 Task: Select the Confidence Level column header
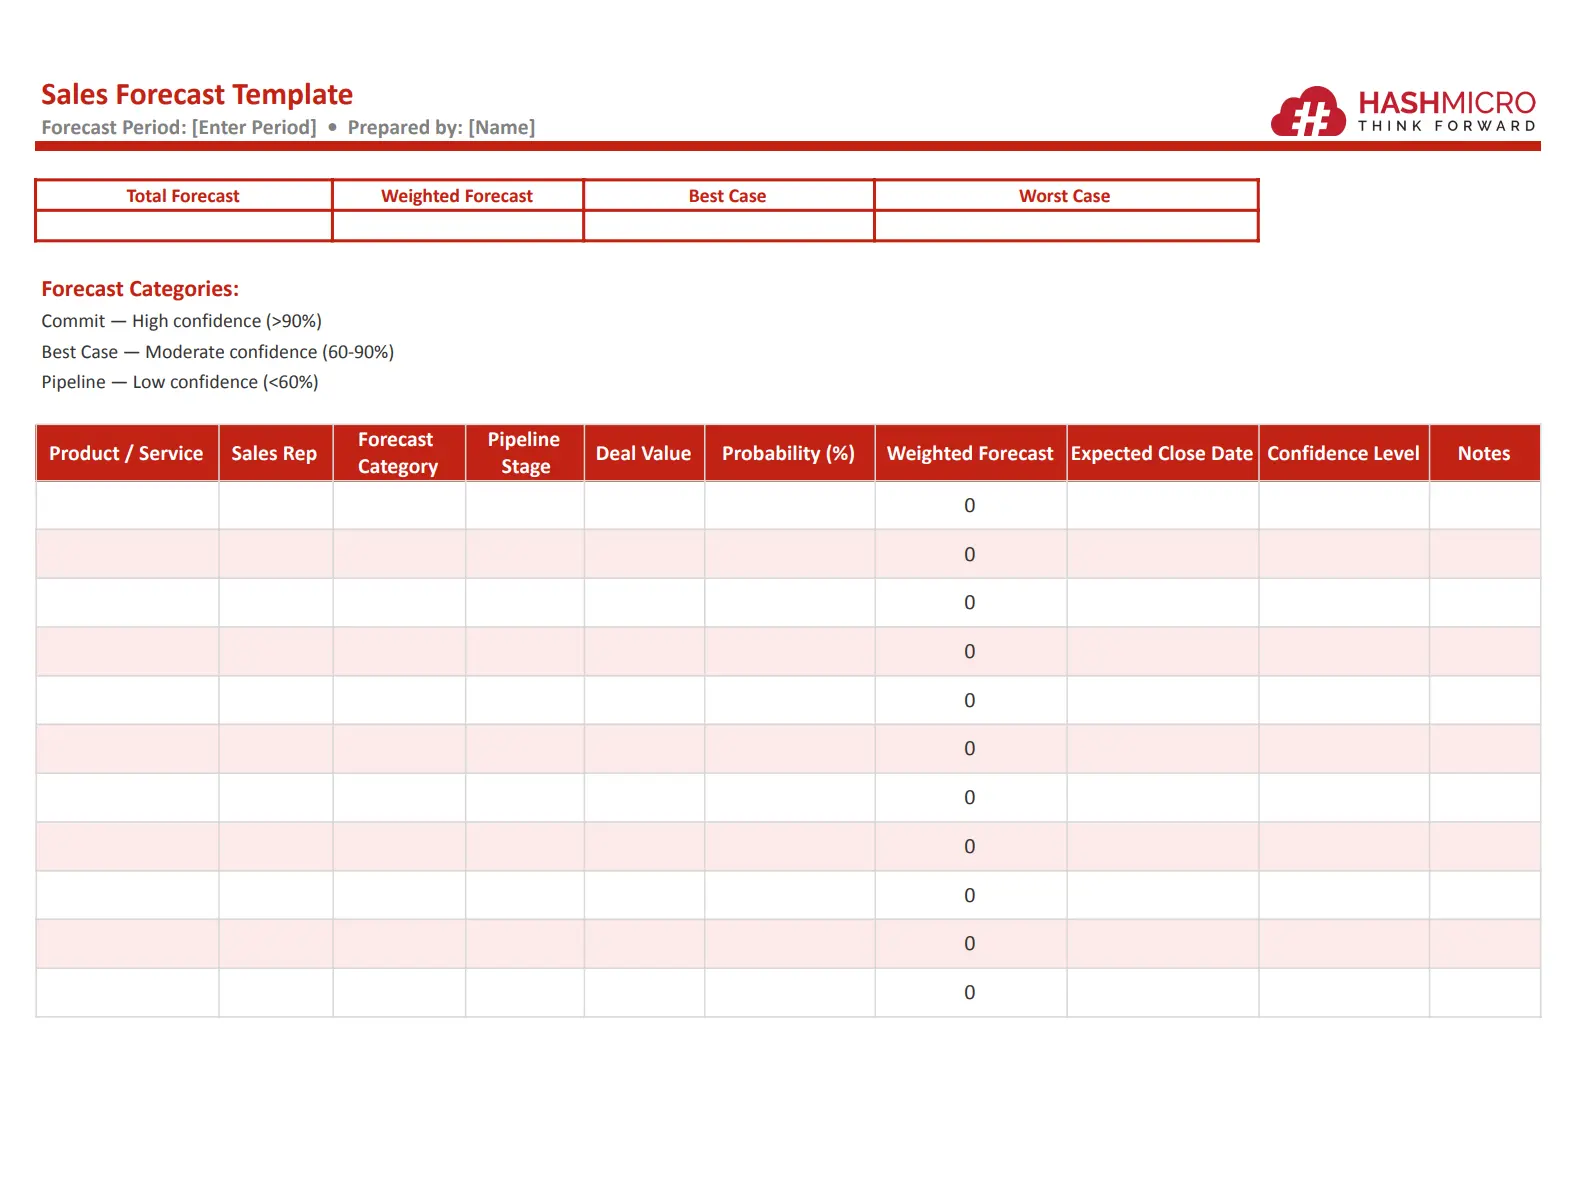[x=1343, y=453]
